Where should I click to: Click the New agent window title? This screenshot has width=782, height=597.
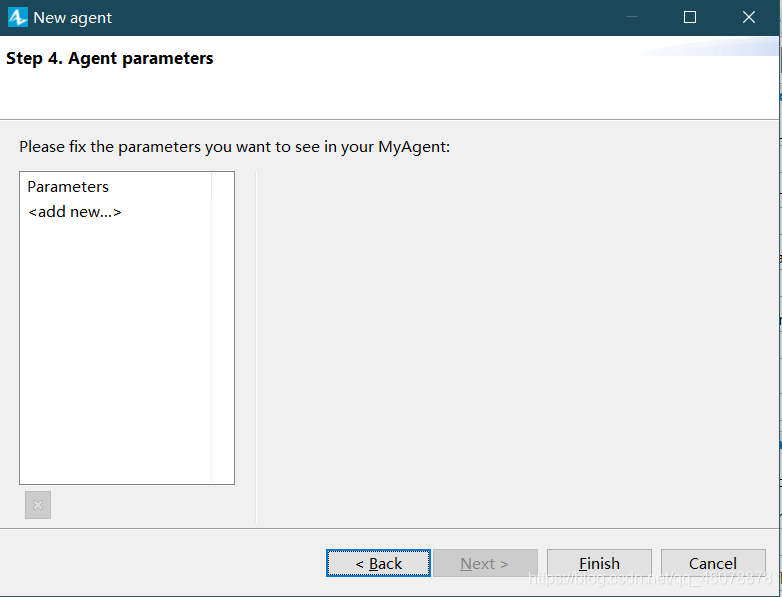[x=72, y=18]
